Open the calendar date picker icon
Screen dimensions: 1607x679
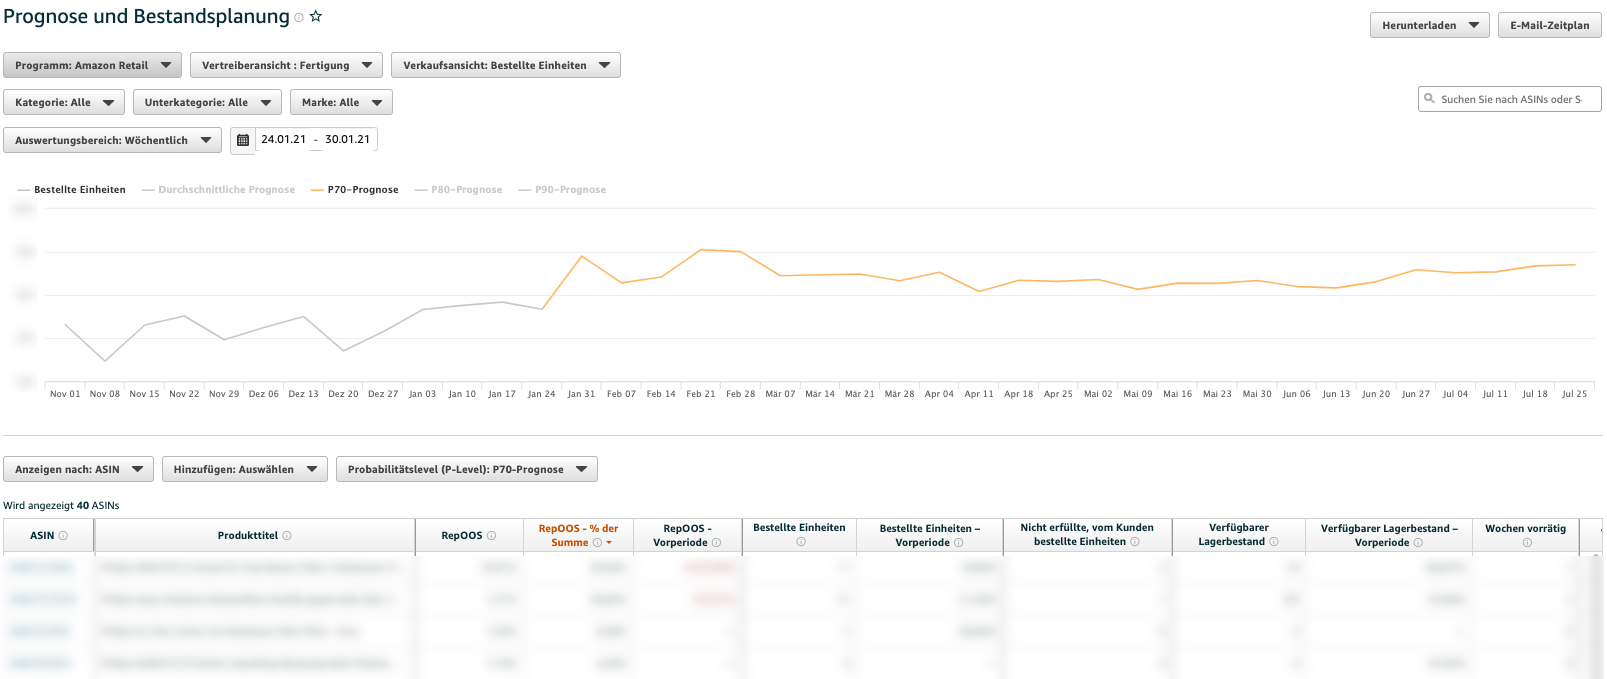[243, 140]
